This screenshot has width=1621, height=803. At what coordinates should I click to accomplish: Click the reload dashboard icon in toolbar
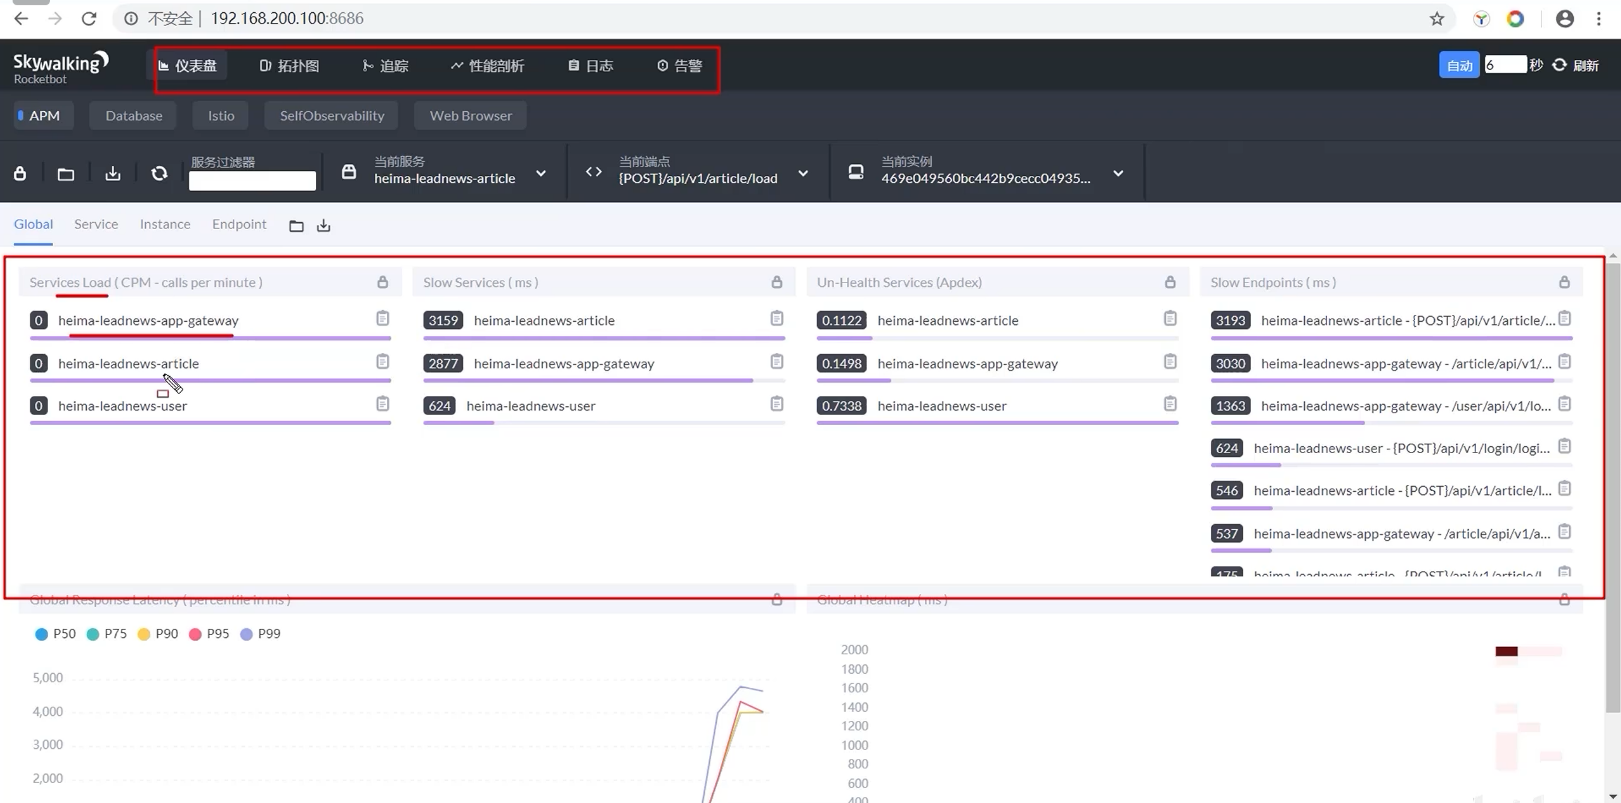pos(159,173)
